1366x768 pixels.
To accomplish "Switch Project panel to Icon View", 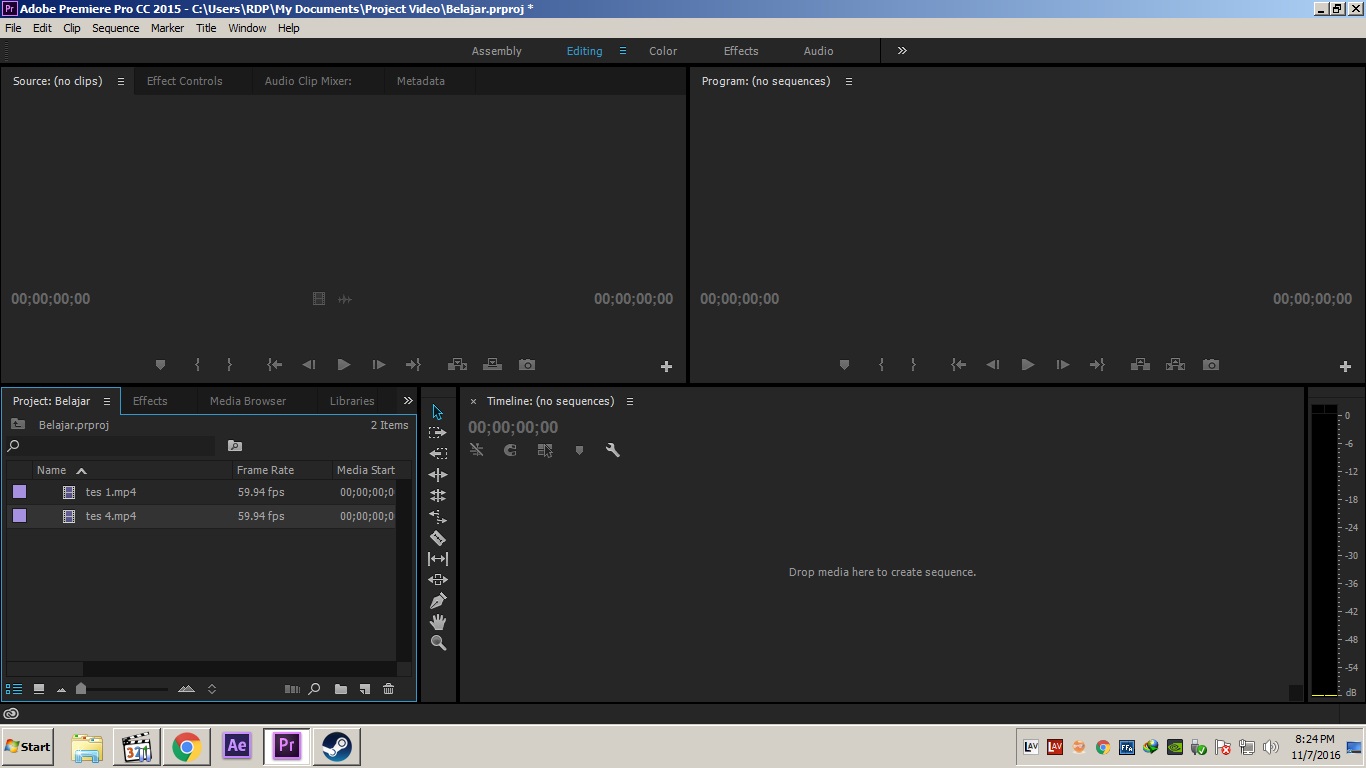I will point(39,689).
